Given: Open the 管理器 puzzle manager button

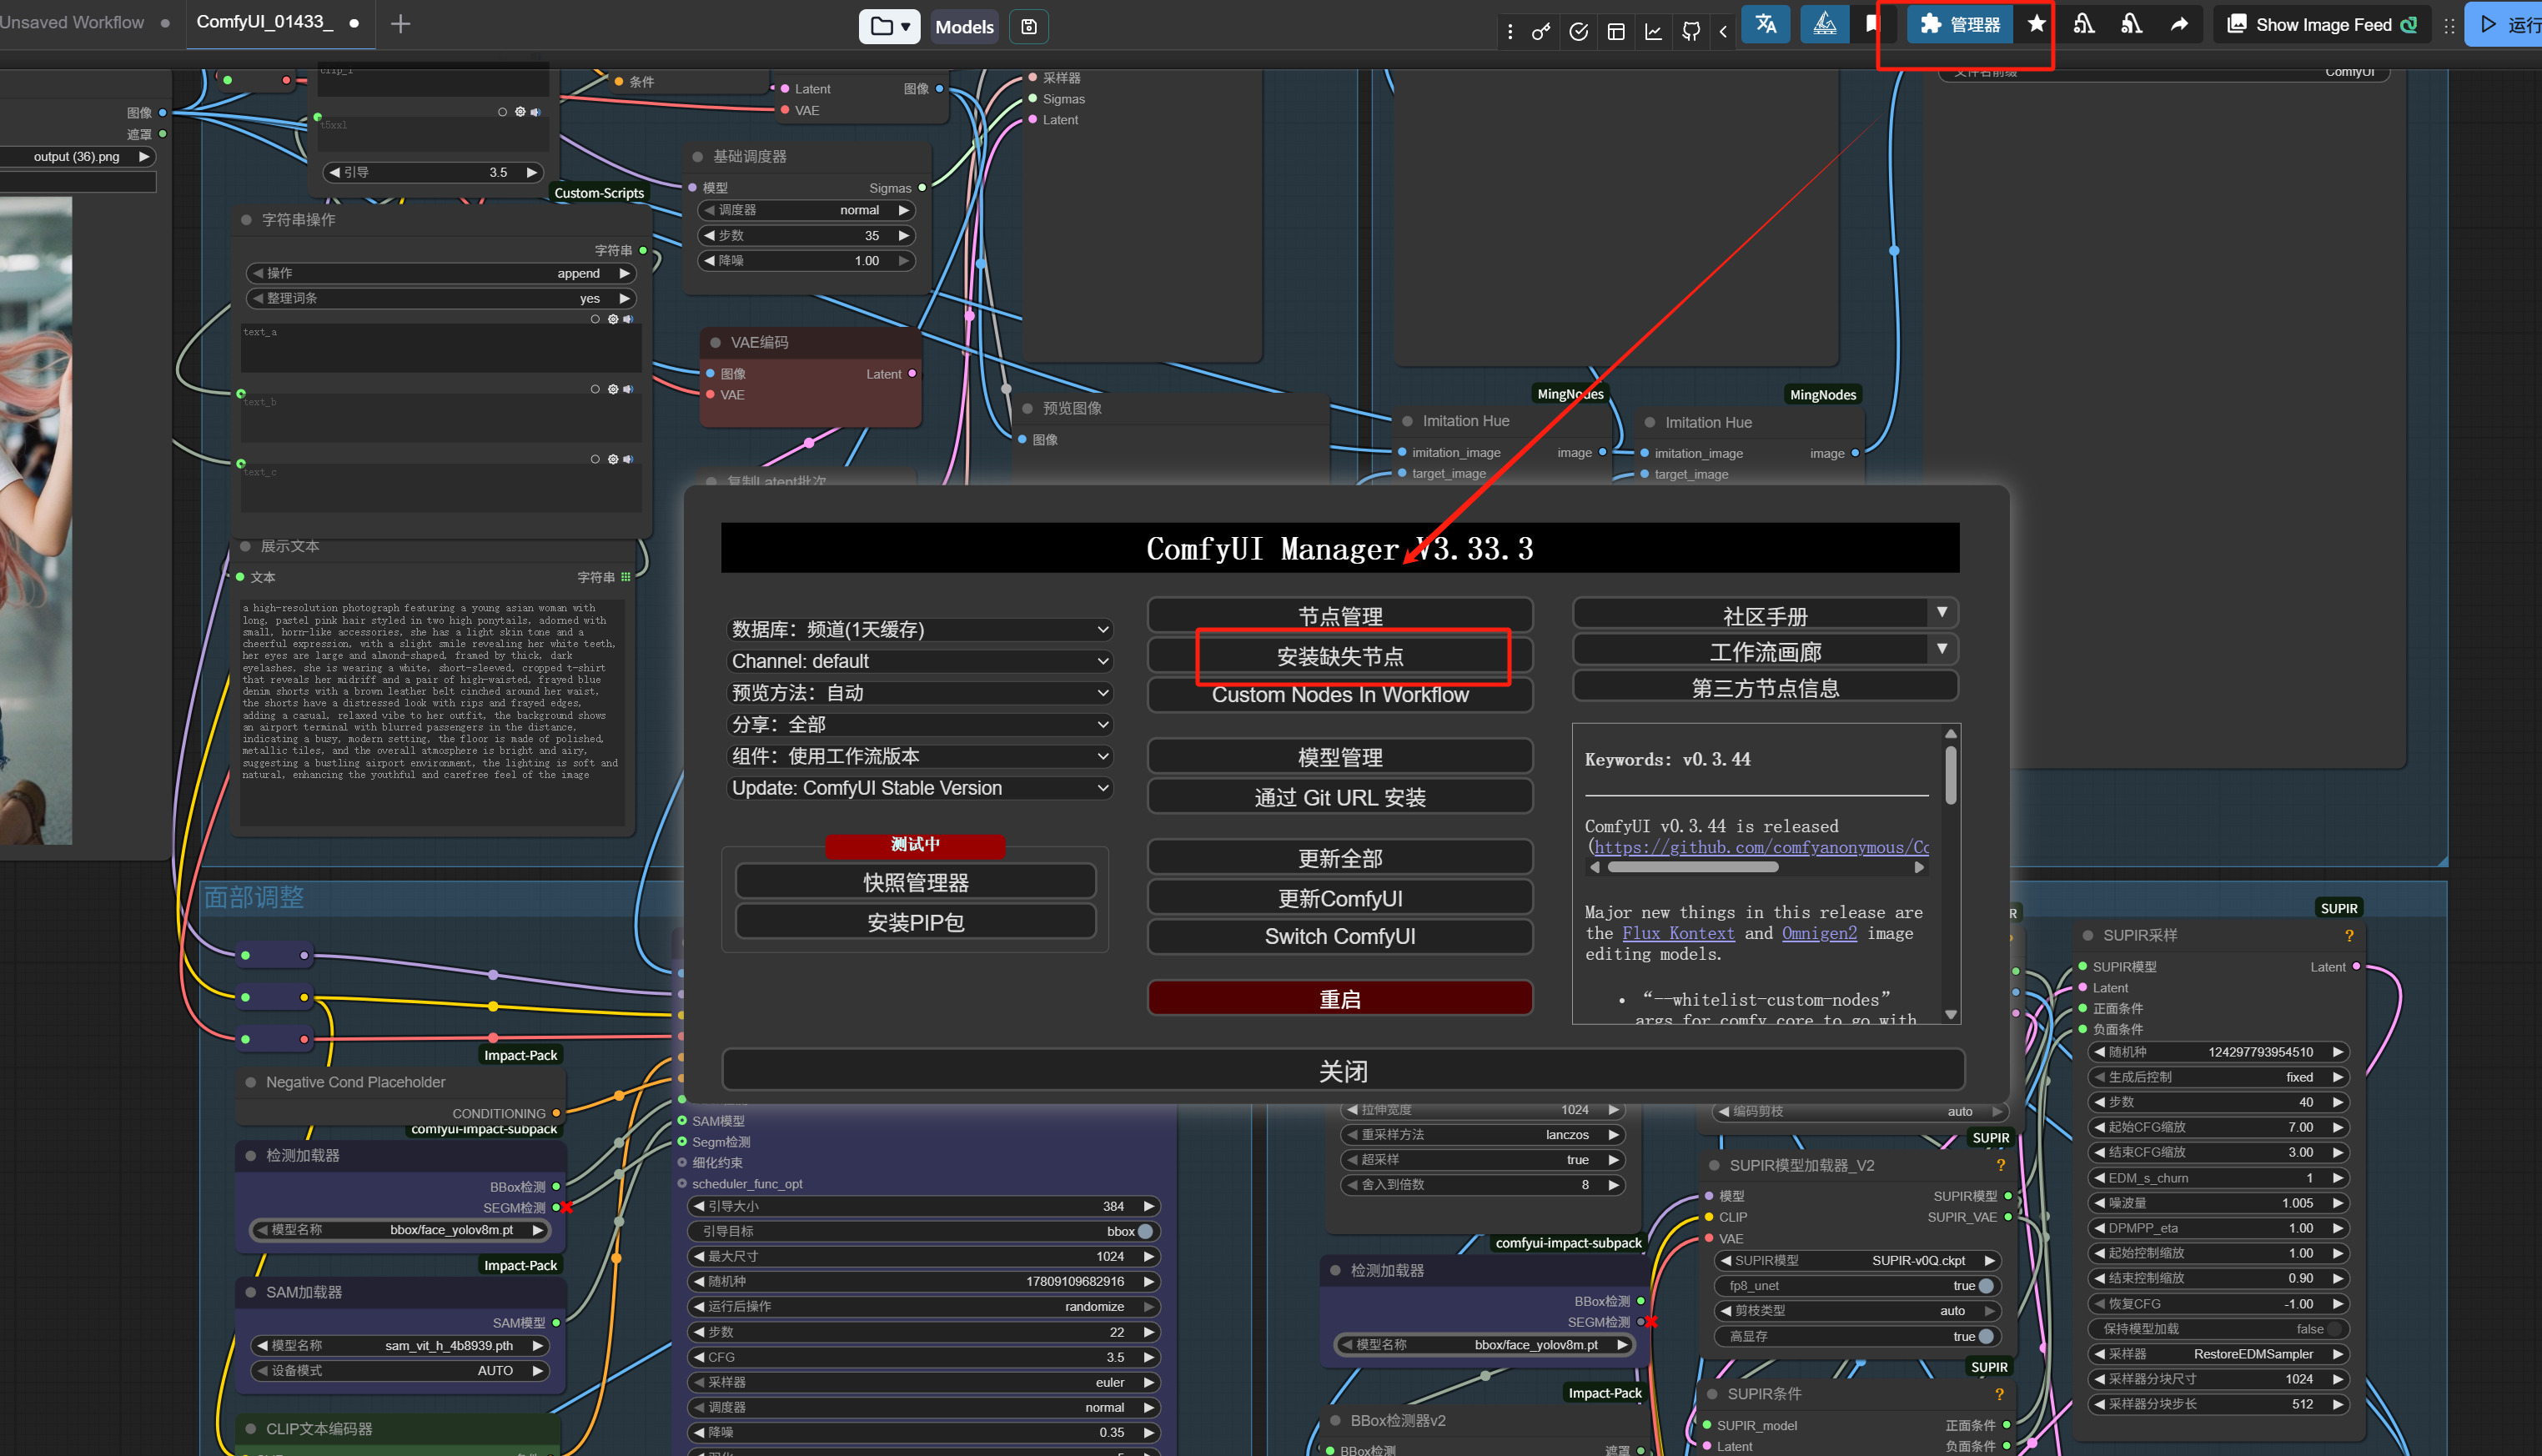Looking at the screenshot, I should tap(1959, 25).
